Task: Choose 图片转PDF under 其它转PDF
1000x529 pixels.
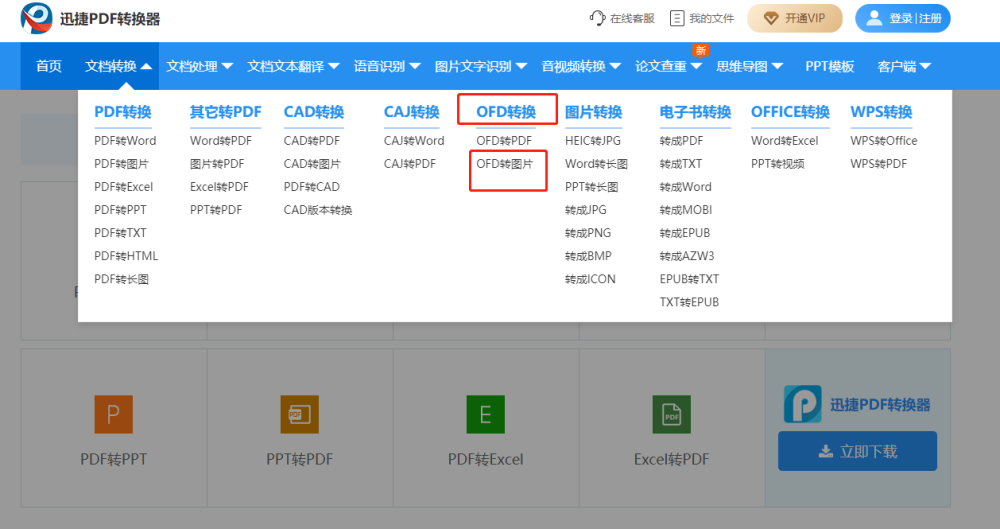Action: click(217, 164)
